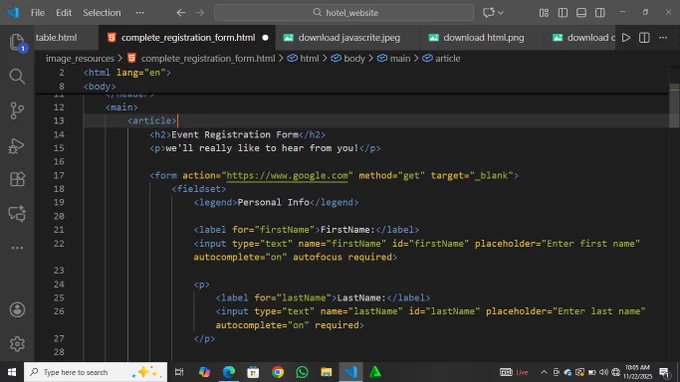The width and height of the screenshot is (680, 382).
Task: Click the Event Registration Form heading text
Action: point(235,134)
